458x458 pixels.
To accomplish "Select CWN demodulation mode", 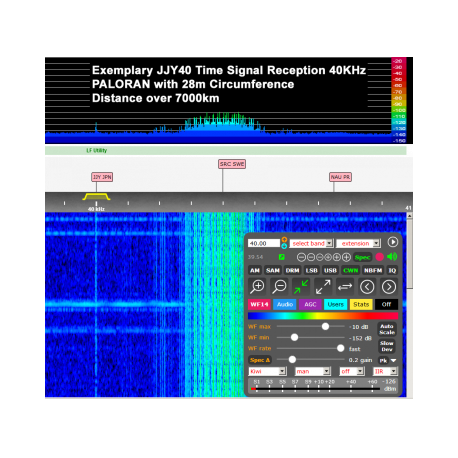I will pyautogui.click(x=350, y=270).
